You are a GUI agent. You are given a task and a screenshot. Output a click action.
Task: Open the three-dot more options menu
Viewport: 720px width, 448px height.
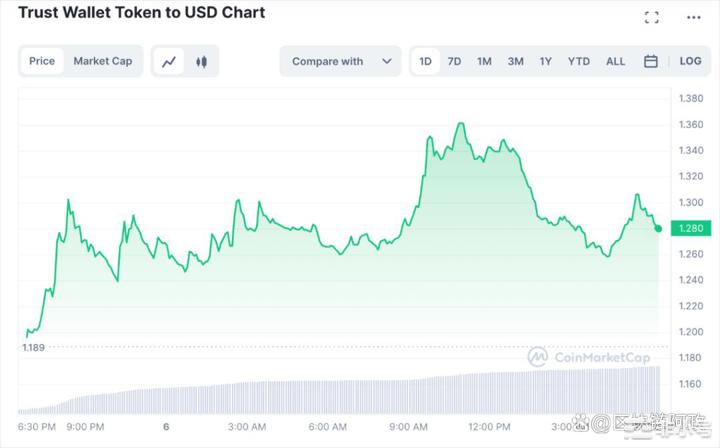click(694, 17)
